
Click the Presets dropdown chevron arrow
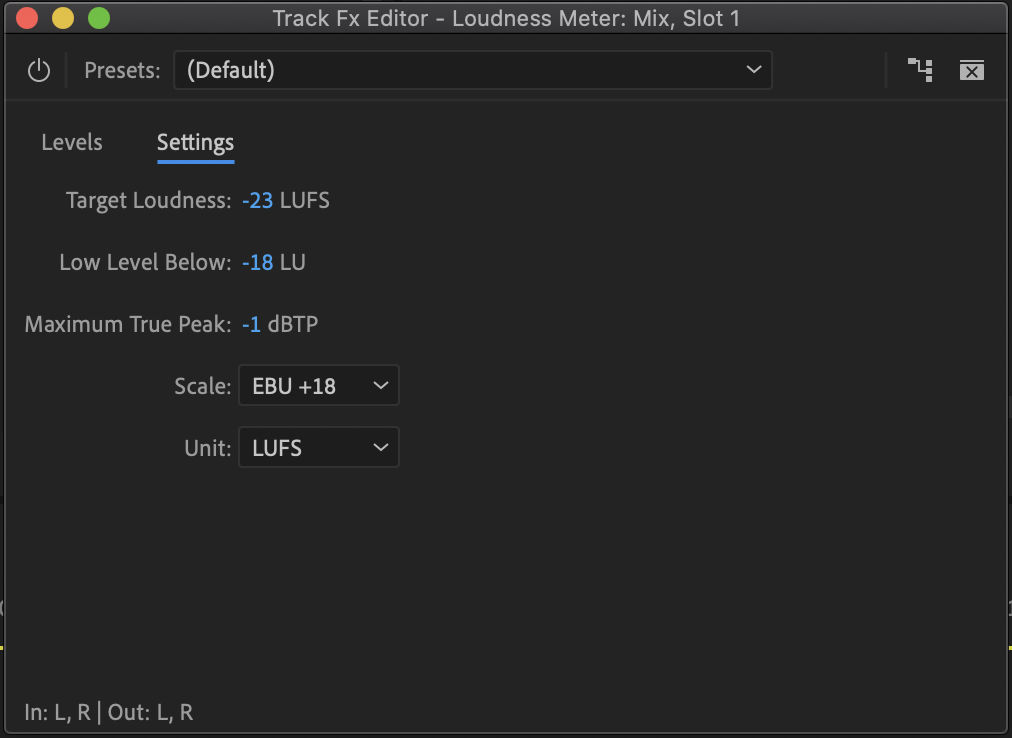[753, 70]
